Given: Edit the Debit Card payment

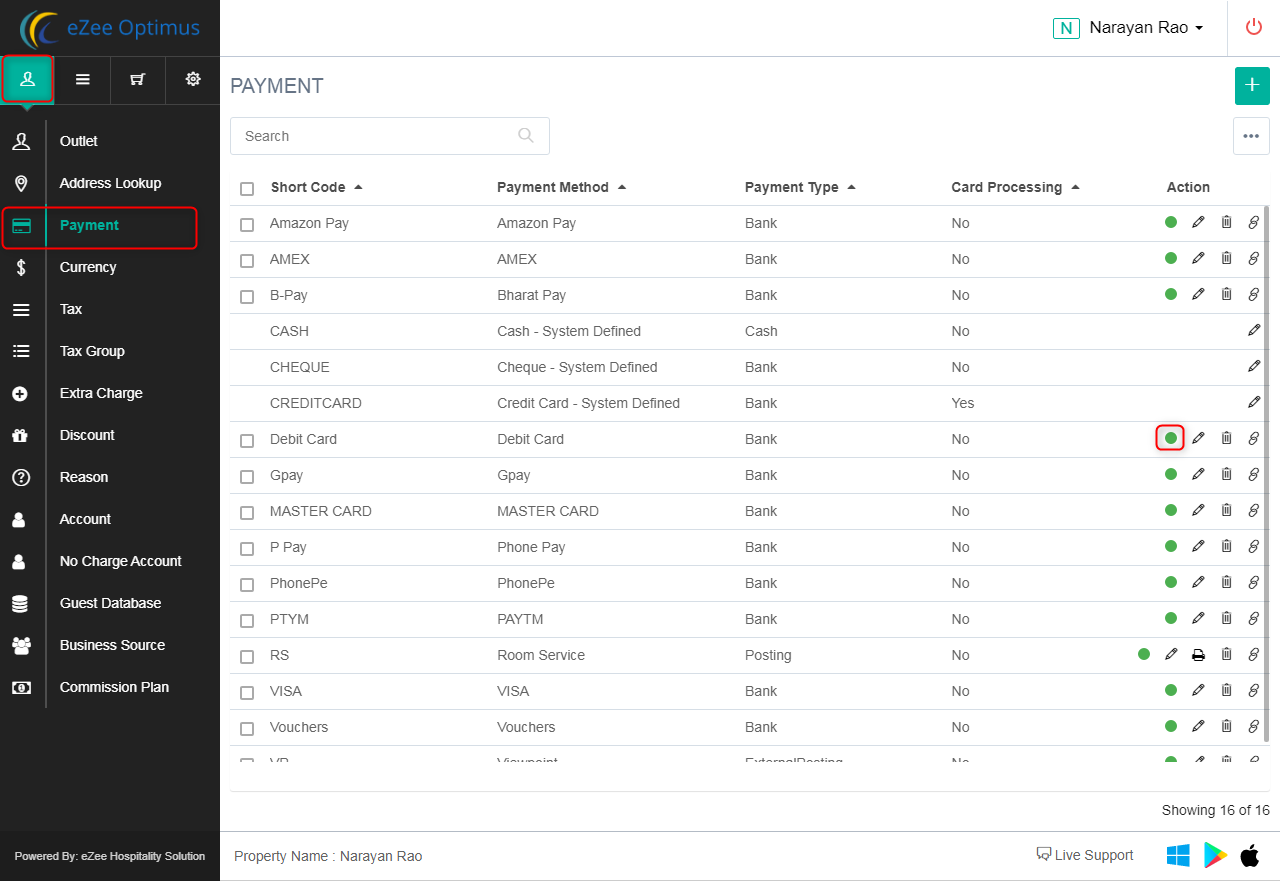Looking at the screenshot, I should point(1198,439).
